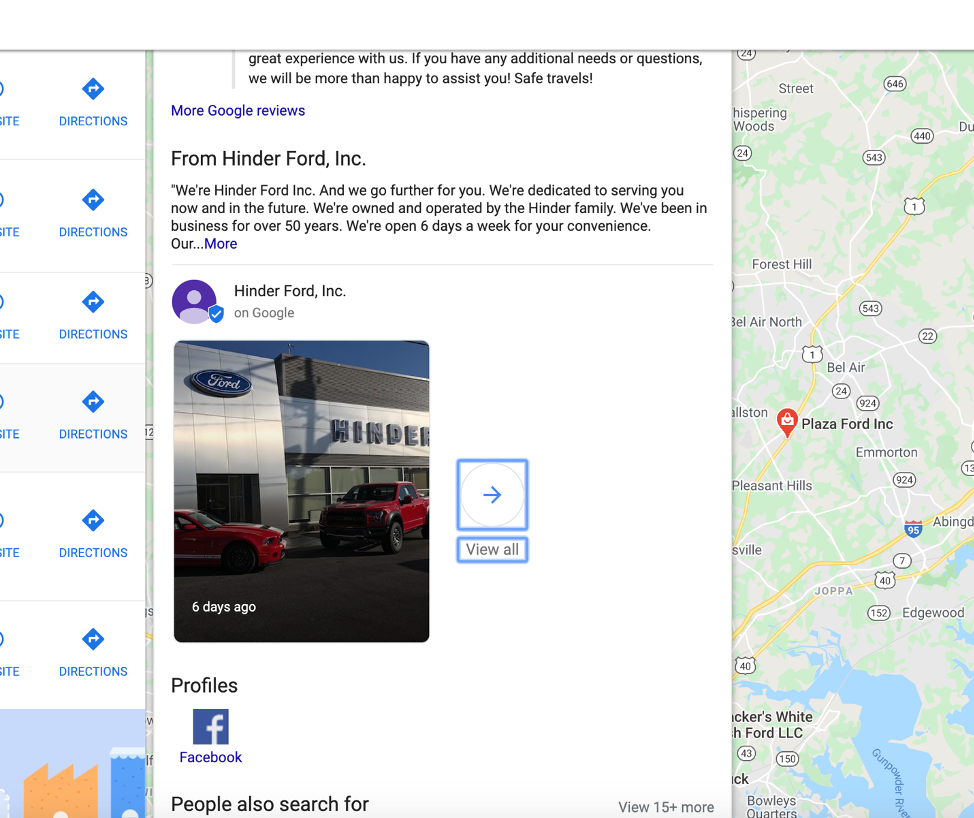Image resolution: width=974 pixels, height=818 pixels.
Task: Click Tucker's White Marsh Ford LLC map label
Action: (x=770, y=725)
